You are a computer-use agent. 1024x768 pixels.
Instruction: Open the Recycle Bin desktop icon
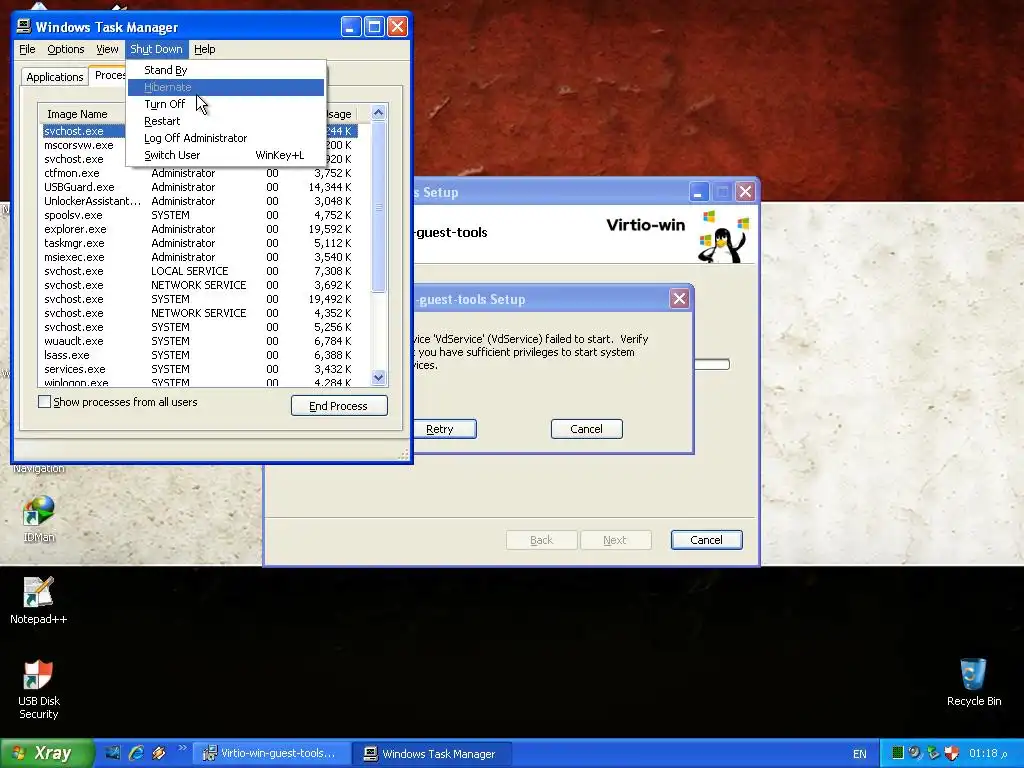click(x=973, y=682)
